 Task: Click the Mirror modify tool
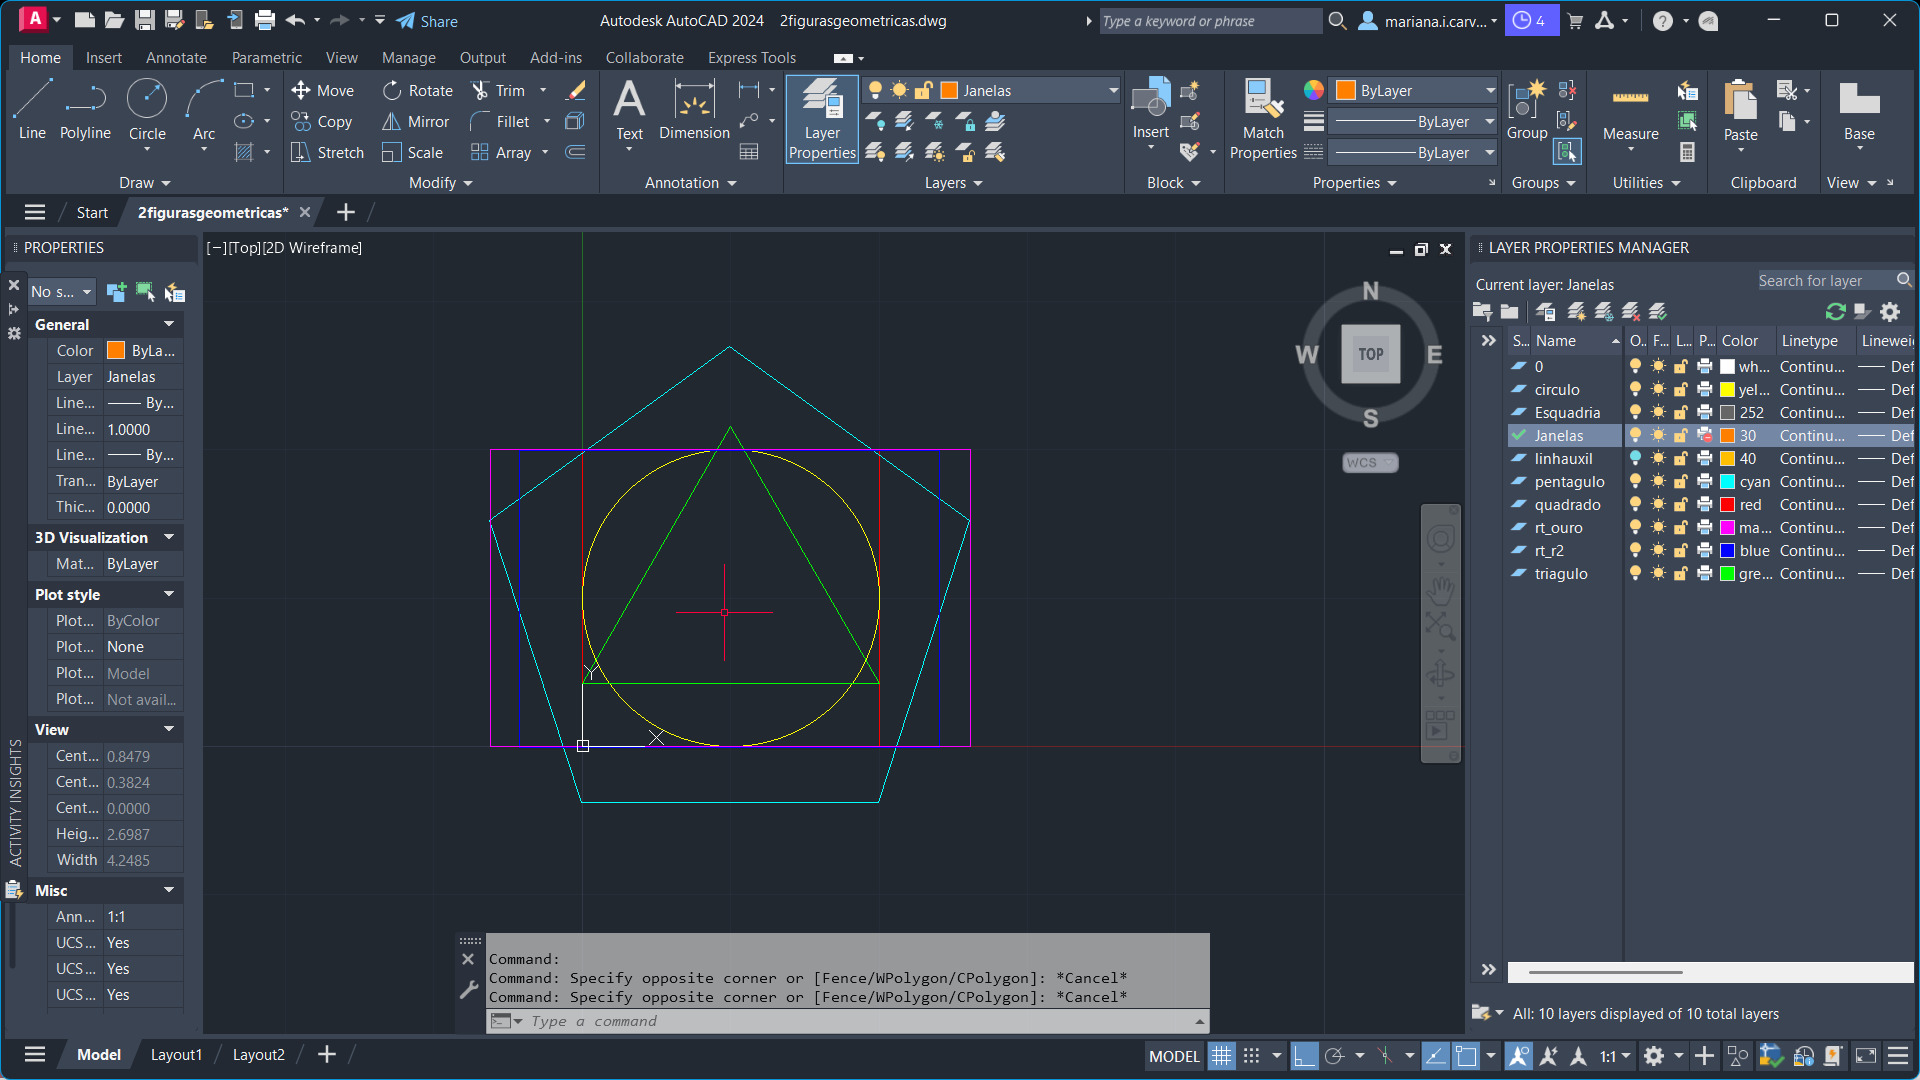(x=417, y=121)
